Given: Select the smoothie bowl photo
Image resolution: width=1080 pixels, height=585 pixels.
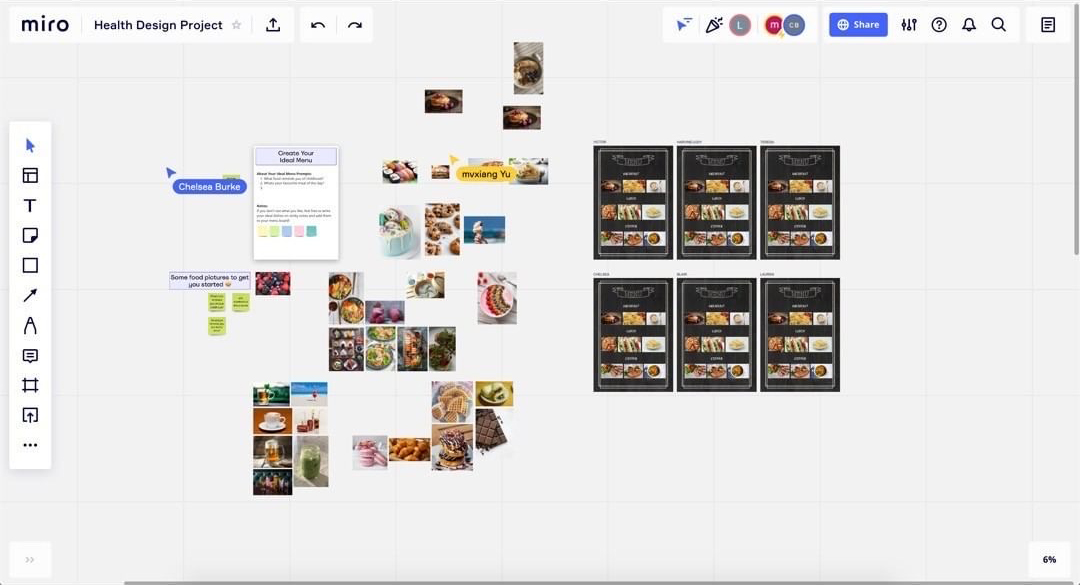Looking at the screenshot, I should click(x=497, y=298).
